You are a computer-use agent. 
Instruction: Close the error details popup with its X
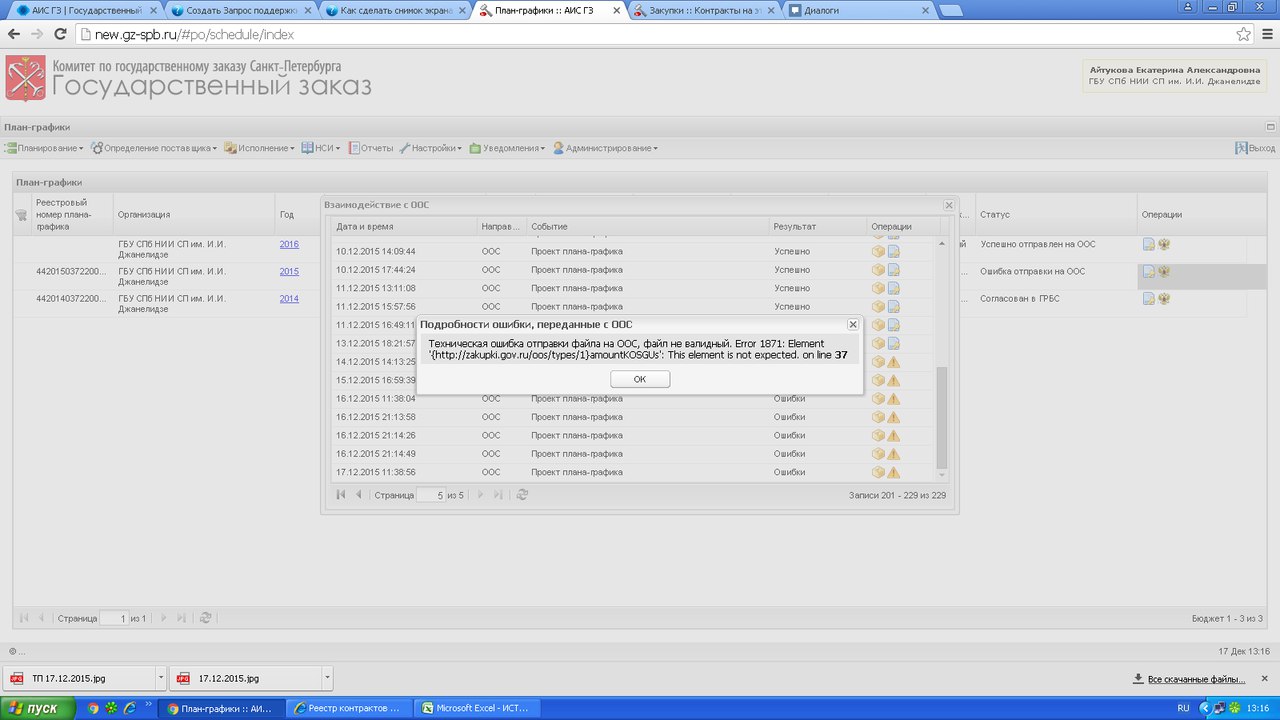point(853,324)
